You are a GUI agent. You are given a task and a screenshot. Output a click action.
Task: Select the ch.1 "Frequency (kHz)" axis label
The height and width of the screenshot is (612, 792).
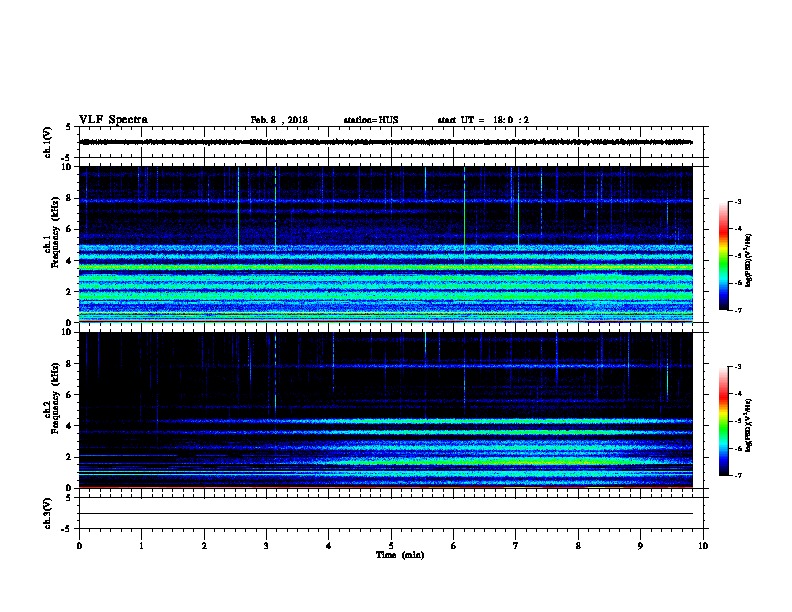click(55, 232)
